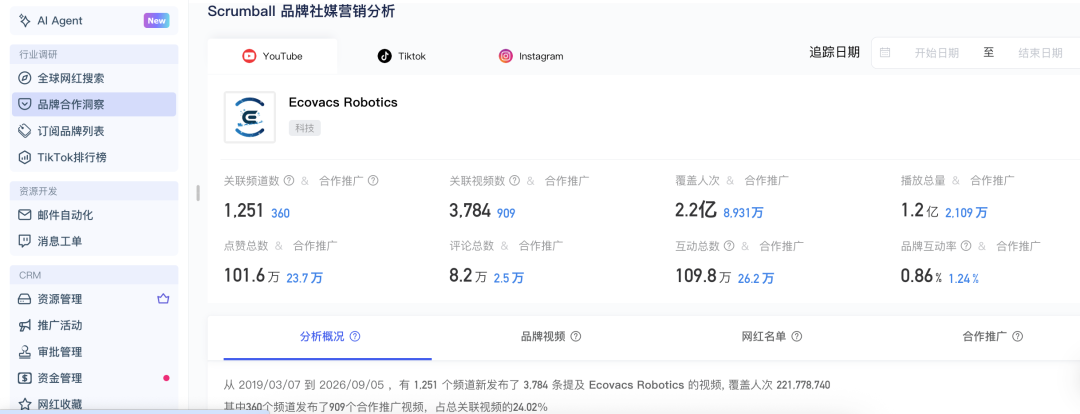Screen dimensions: 1080x414
Task: Select 品牌合作洞察 in the sidebar
Action: coord(94,105)
